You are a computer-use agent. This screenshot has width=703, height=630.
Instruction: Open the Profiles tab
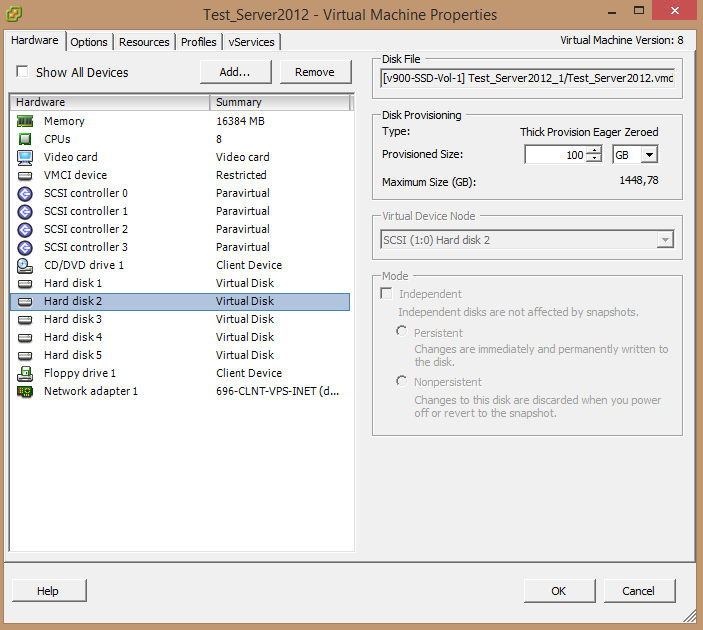(199, 42)
